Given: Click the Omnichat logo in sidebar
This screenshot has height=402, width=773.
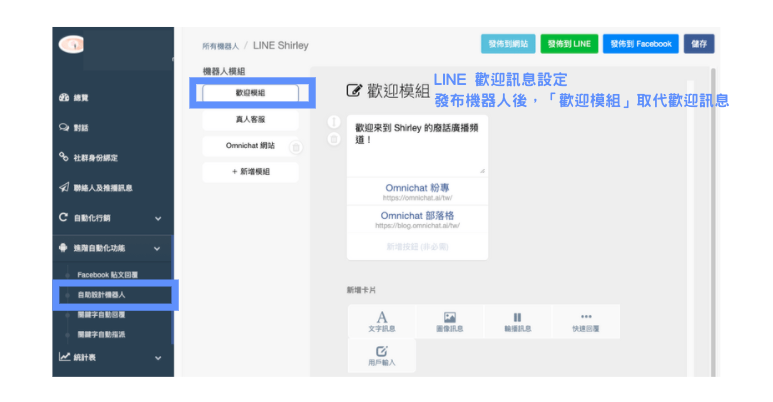Looking at the screenshot, I should point(72,45).
